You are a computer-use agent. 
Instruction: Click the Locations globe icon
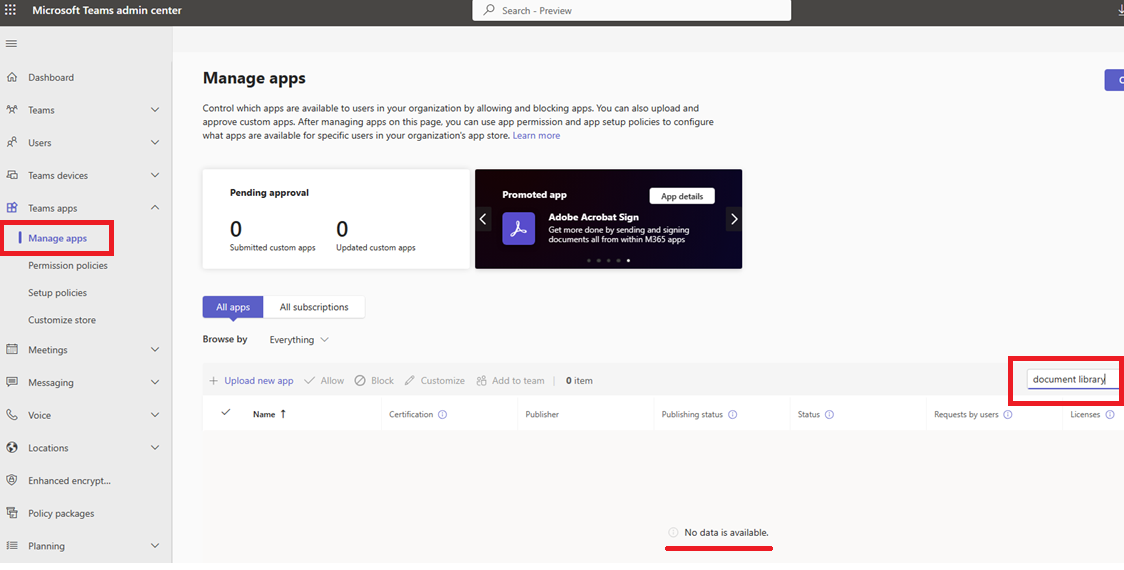point(11,447)
